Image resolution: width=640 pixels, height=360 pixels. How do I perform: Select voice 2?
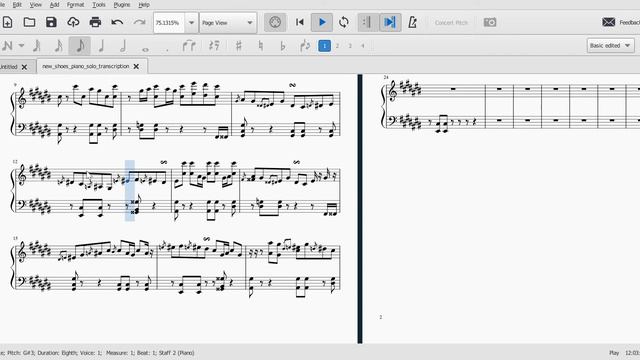[x=337, y=46]
